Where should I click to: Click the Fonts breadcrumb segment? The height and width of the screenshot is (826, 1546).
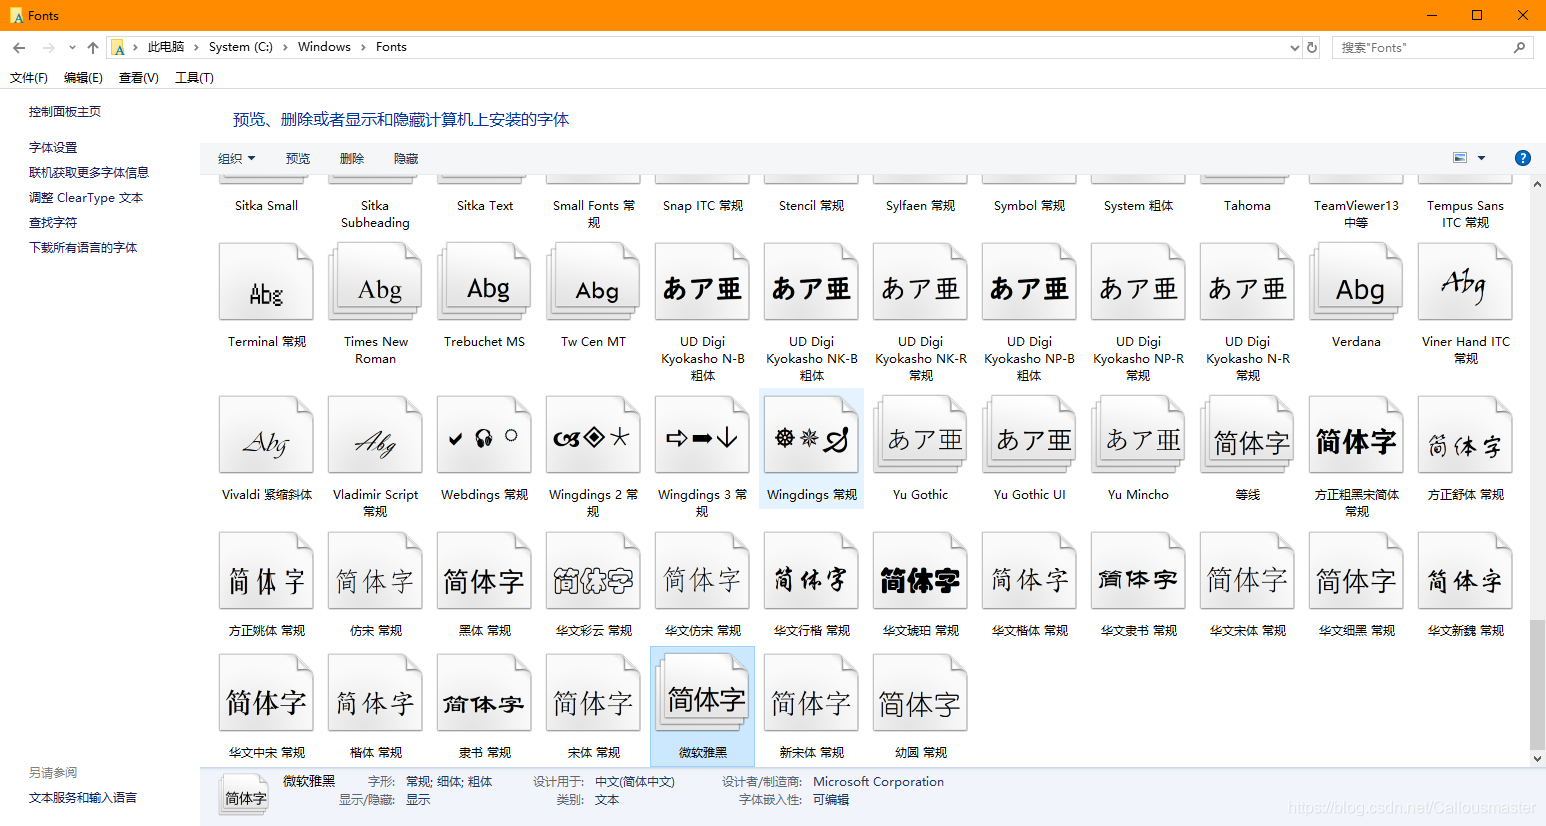391,47
